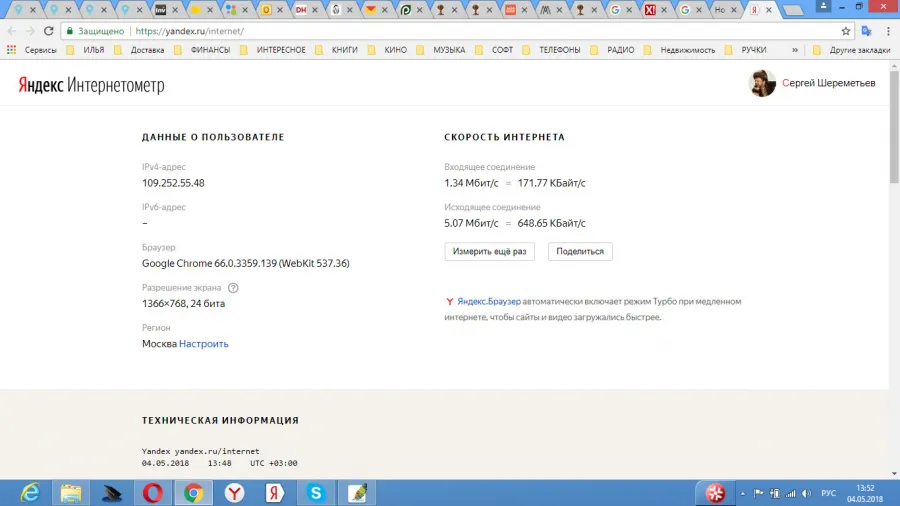Open the Яндекс Интернетометр logo link
900x506 pixels.
(91, 85)
